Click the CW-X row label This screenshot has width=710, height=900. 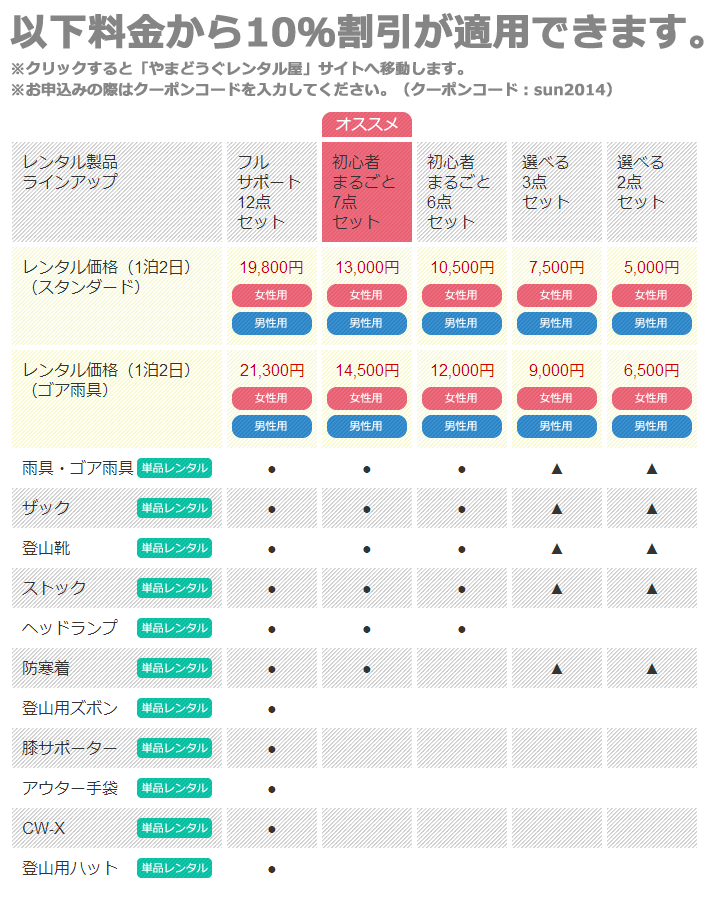(44, 828)
